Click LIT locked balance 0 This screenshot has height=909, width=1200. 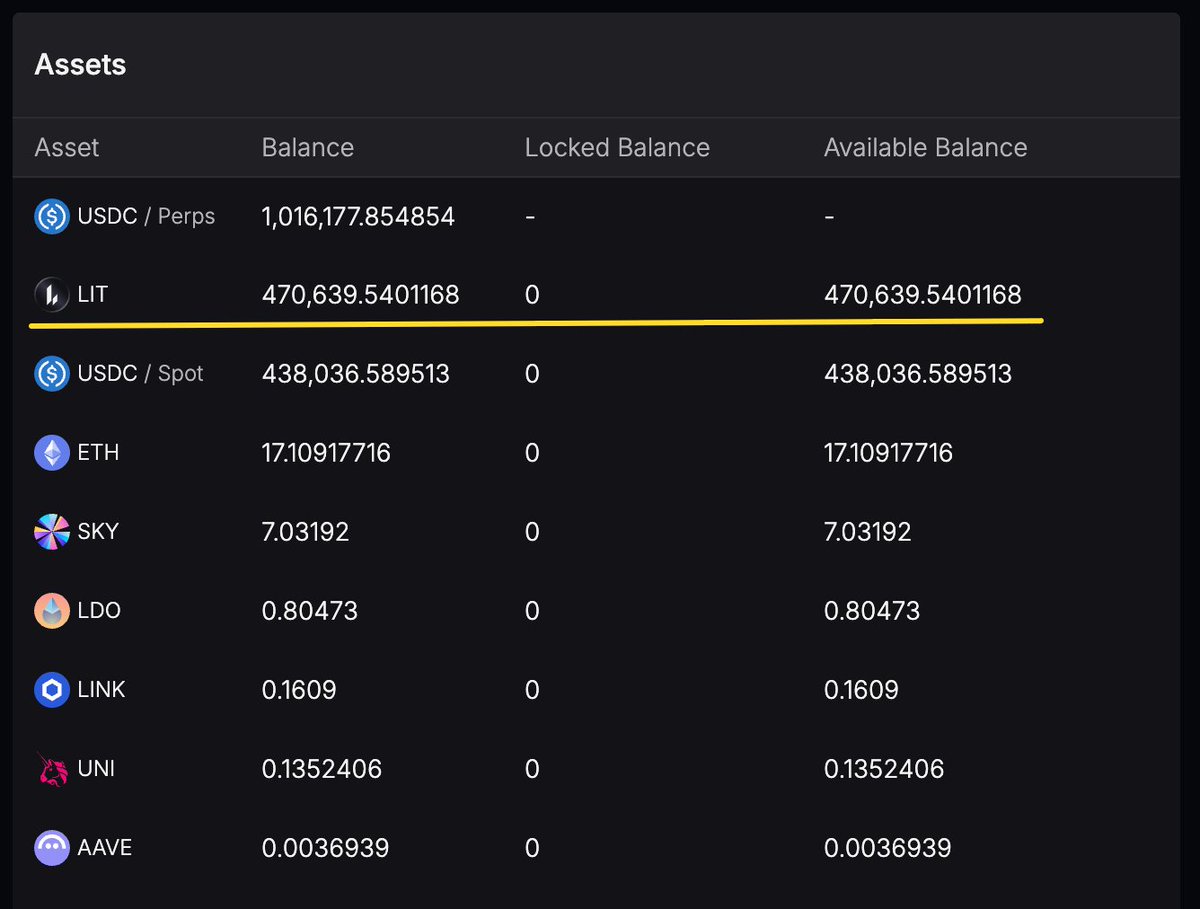(x=532, y=295)
